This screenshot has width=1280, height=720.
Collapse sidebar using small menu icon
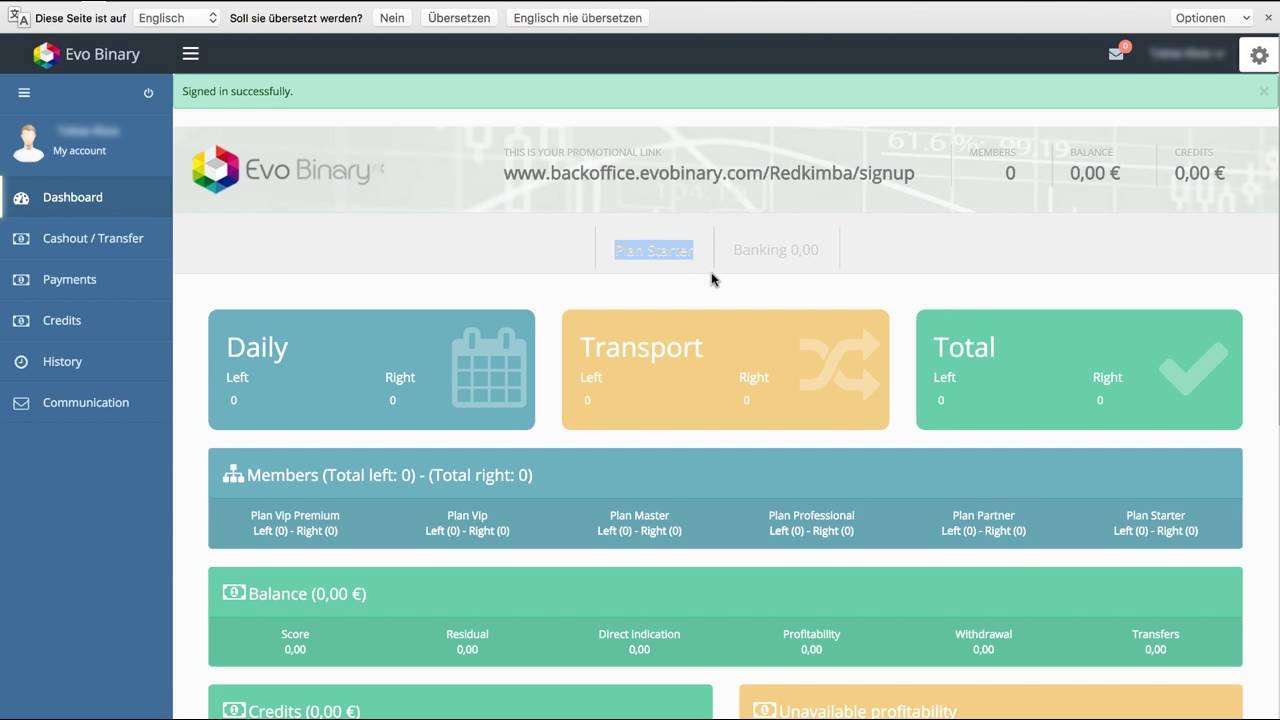[x=24, y=93]
